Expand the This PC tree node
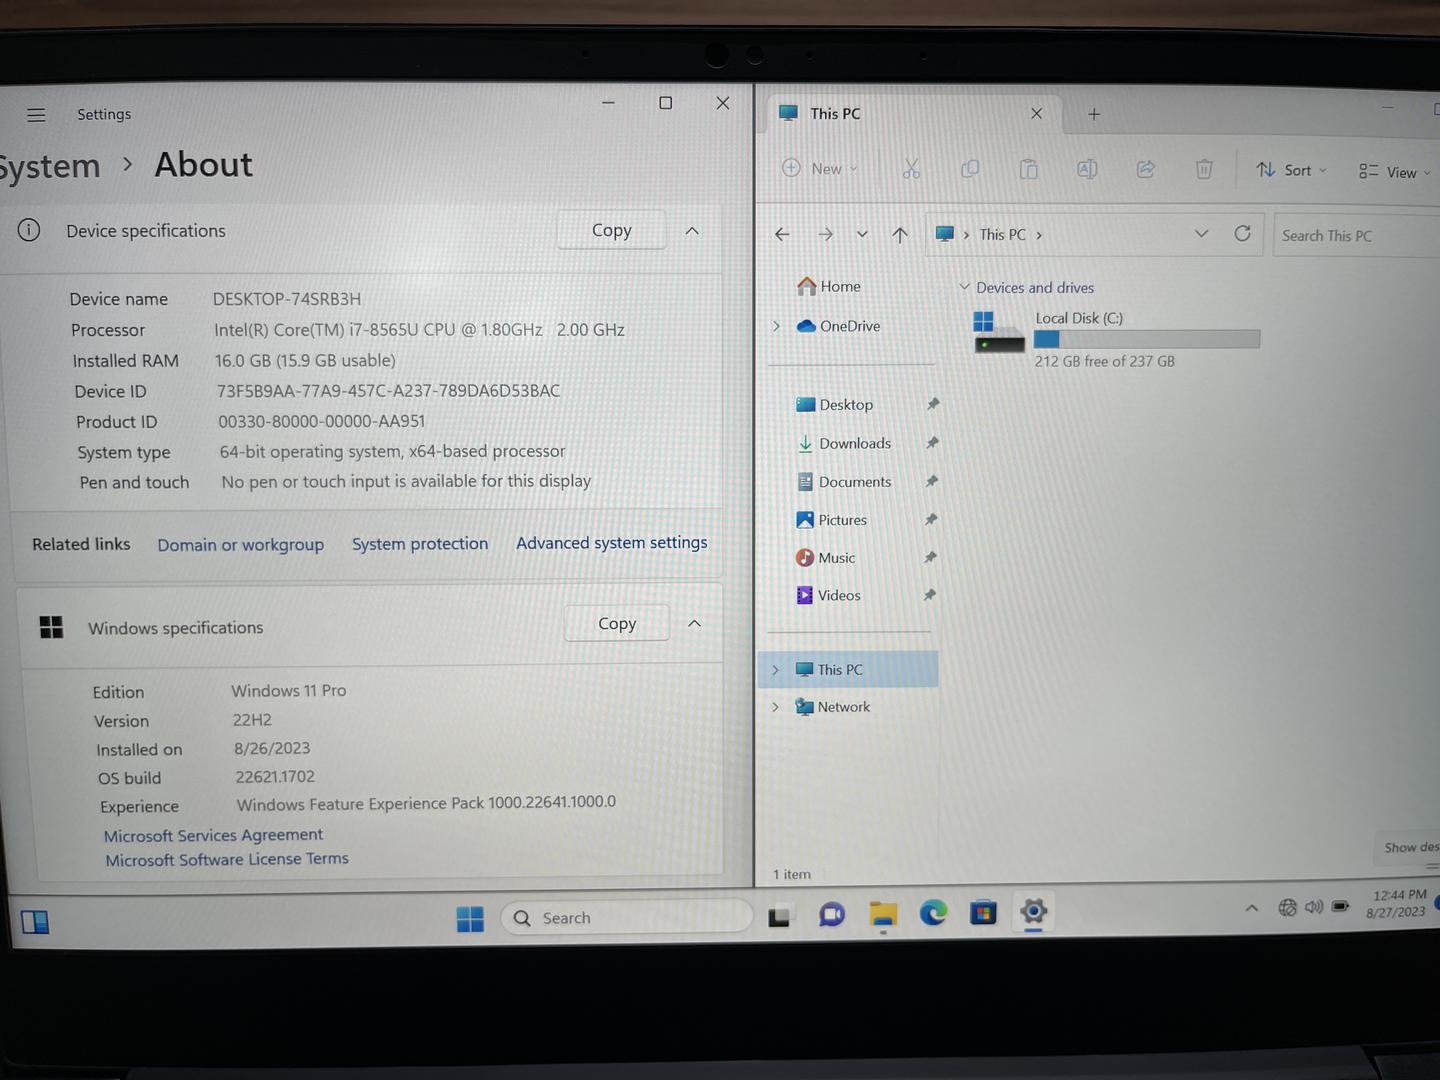This screenshot has height=1080, width=1440. (x=775, y=669)
